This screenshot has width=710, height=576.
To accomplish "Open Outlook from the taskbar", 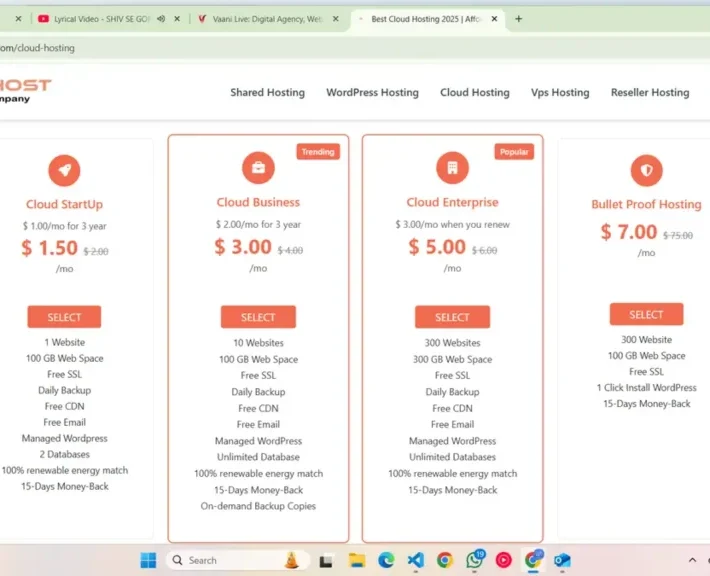I will [562, 560].
